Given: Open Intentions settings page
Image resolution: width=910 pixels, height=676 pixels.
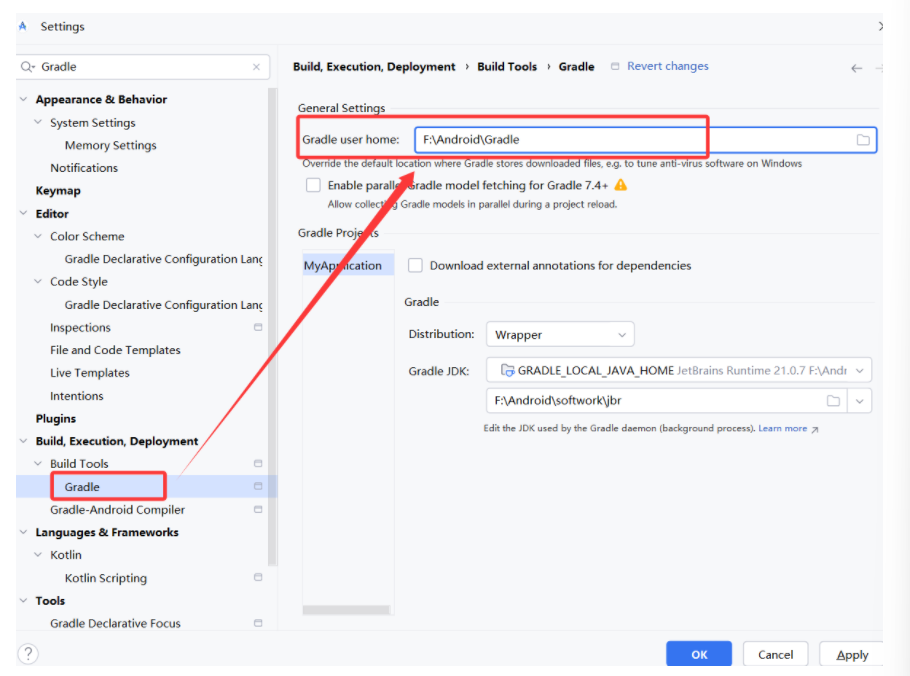Looking at the screenshot, I should [77, 396].
